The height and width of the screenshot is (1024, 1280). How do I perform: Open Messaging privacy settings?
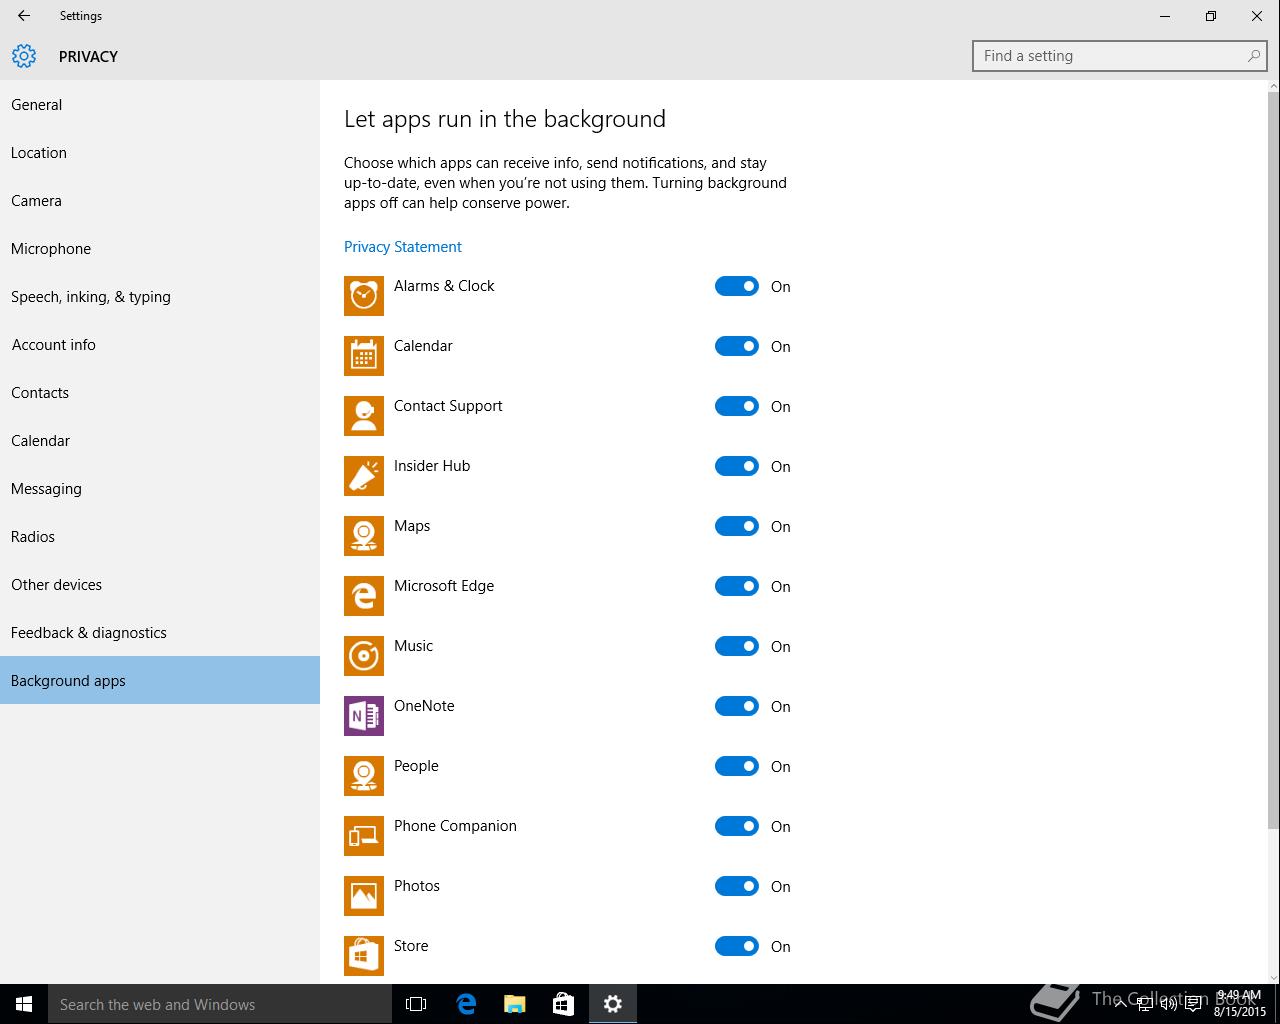[x=160, y=488]
